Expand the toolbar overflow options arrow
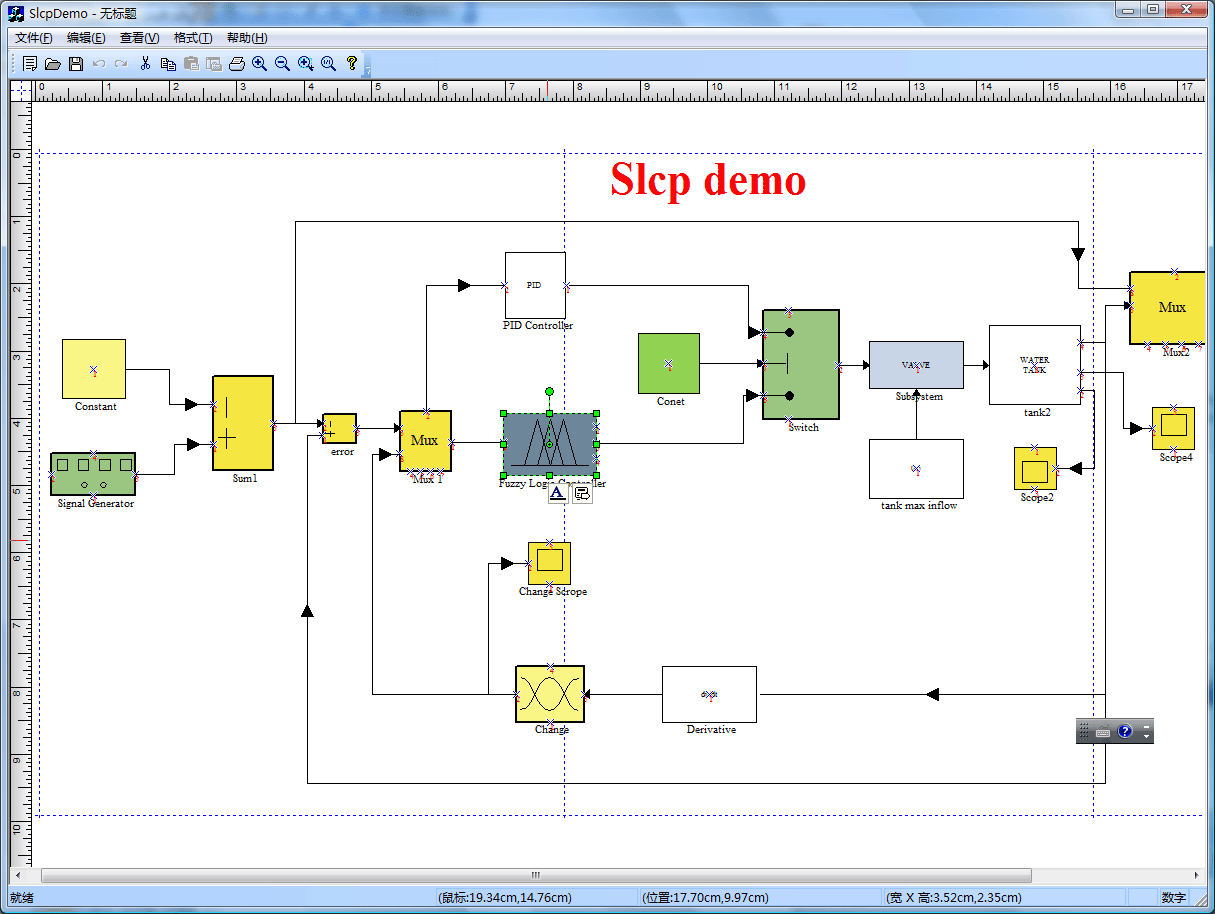This screenshot has width=1215, height=914. click(x=368, y=70)
